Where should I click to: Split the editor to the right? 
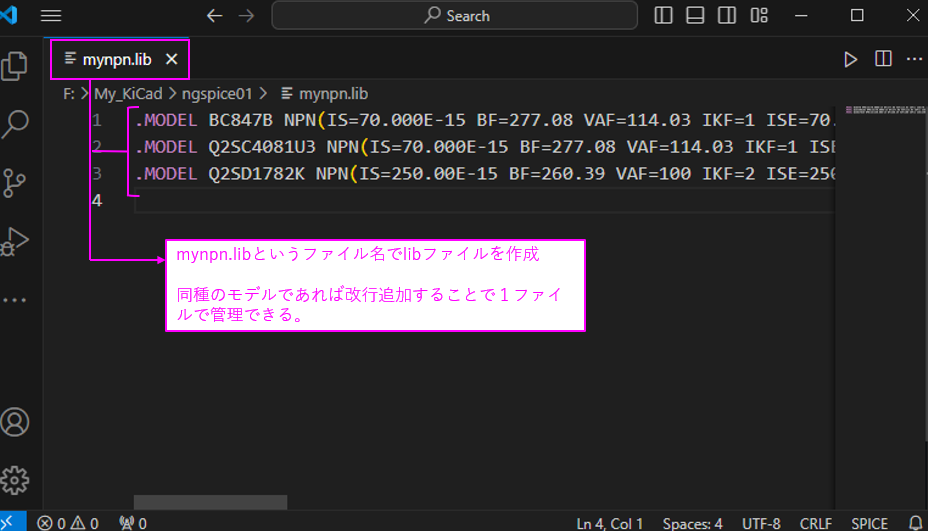coord(883,59)
